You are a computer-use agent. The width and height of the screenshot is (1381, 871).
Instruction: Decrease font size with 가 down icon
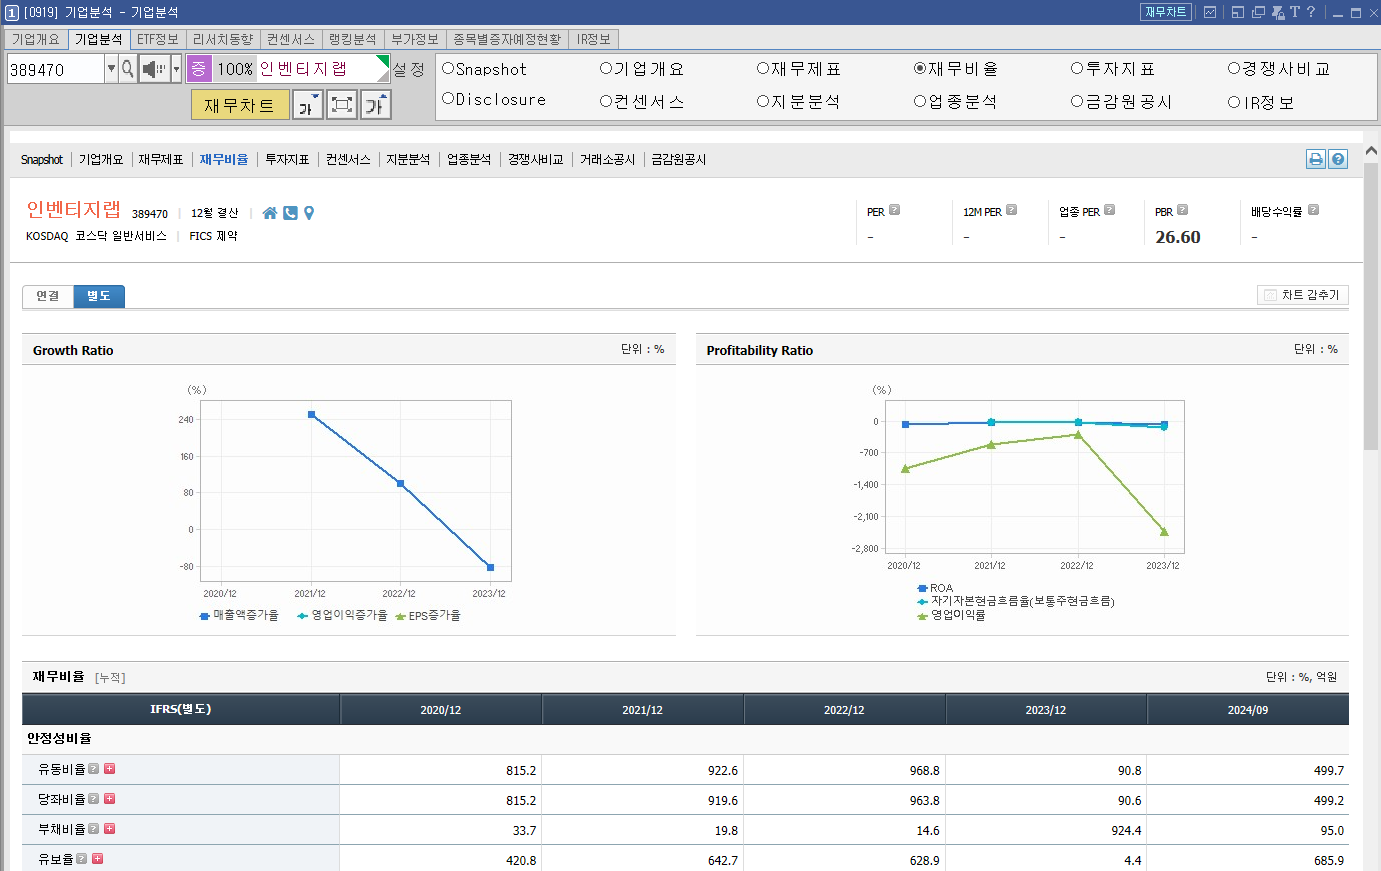(x=307, y=105)
